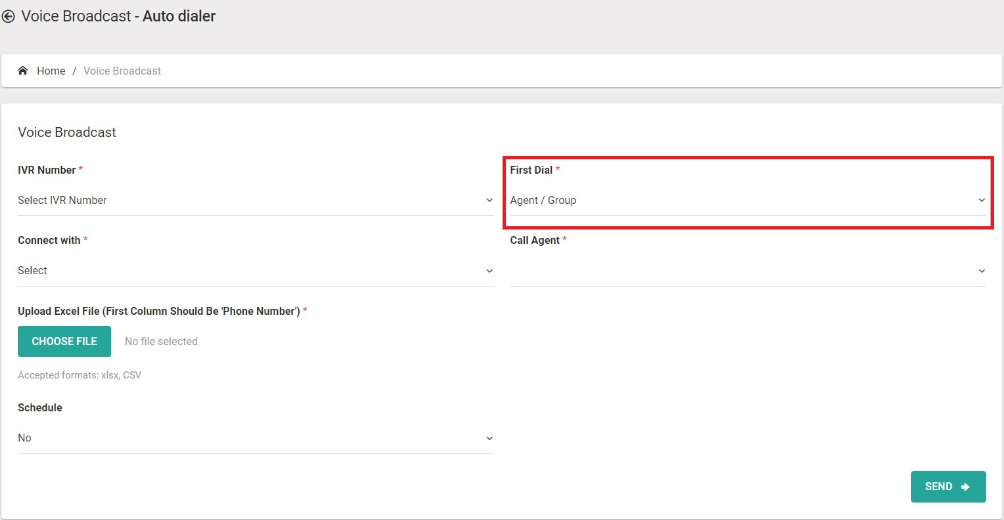Click the Call Agent chevron arrow
The image size is (1004, 520).
click(982, 271)
